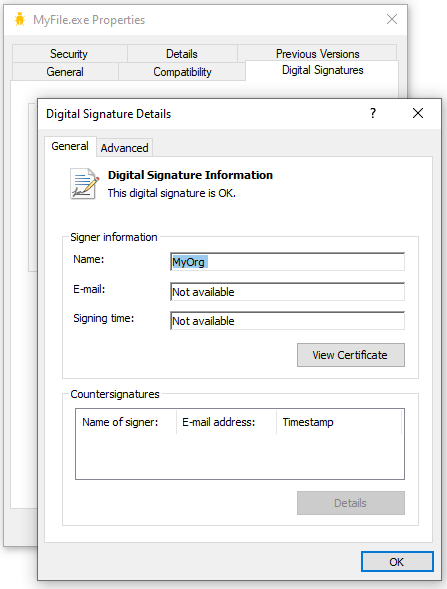
Task: Click the Digital Signature Information heading
Action: [190, 175]
